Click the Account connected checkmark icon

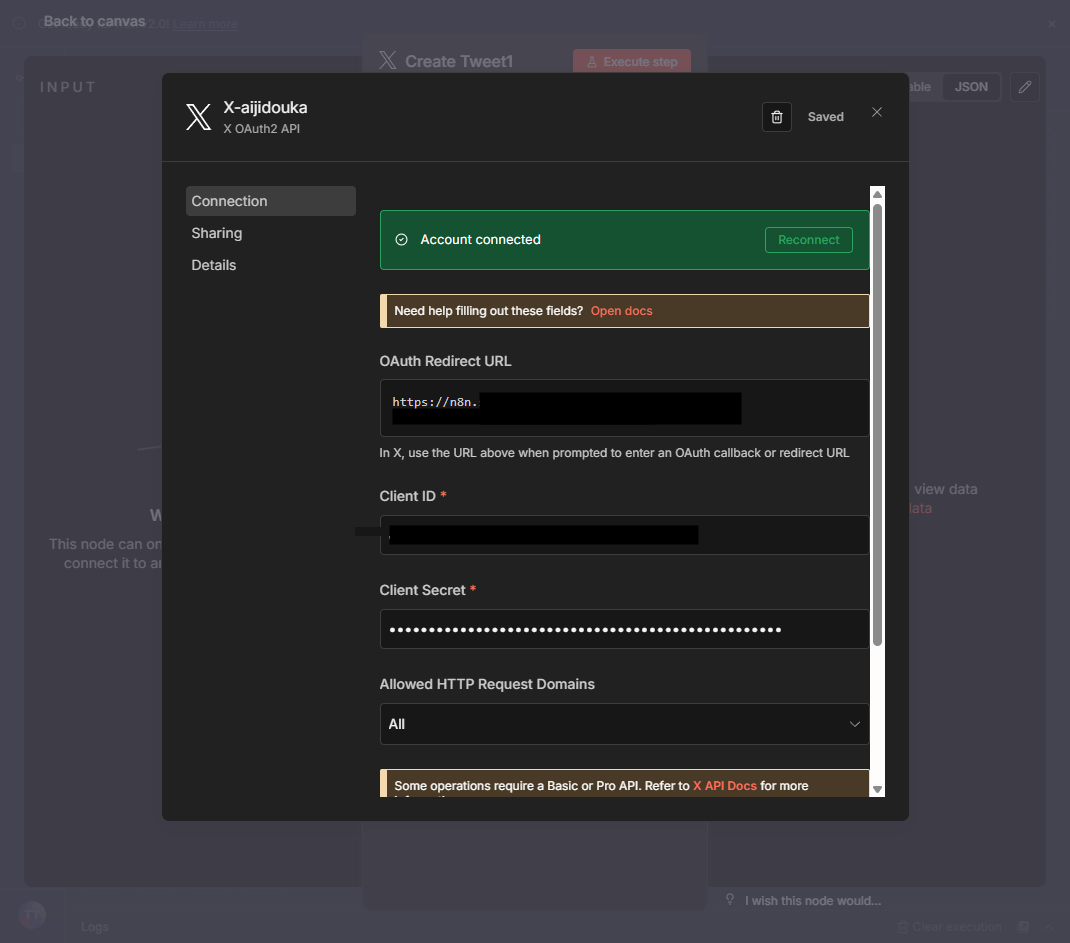402,240
